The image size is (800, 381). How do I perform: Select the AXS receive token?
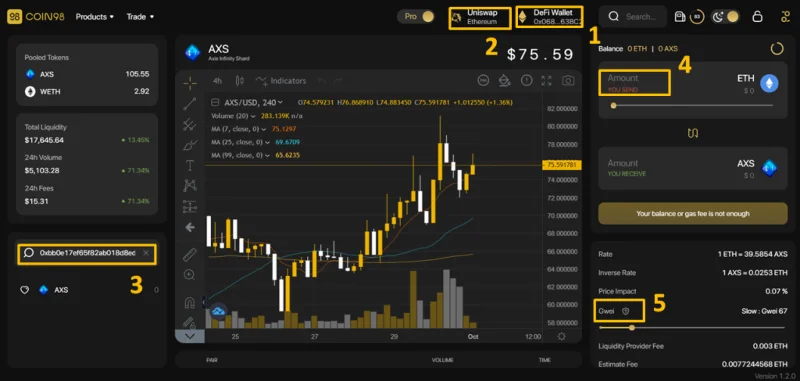coord(757,168)
